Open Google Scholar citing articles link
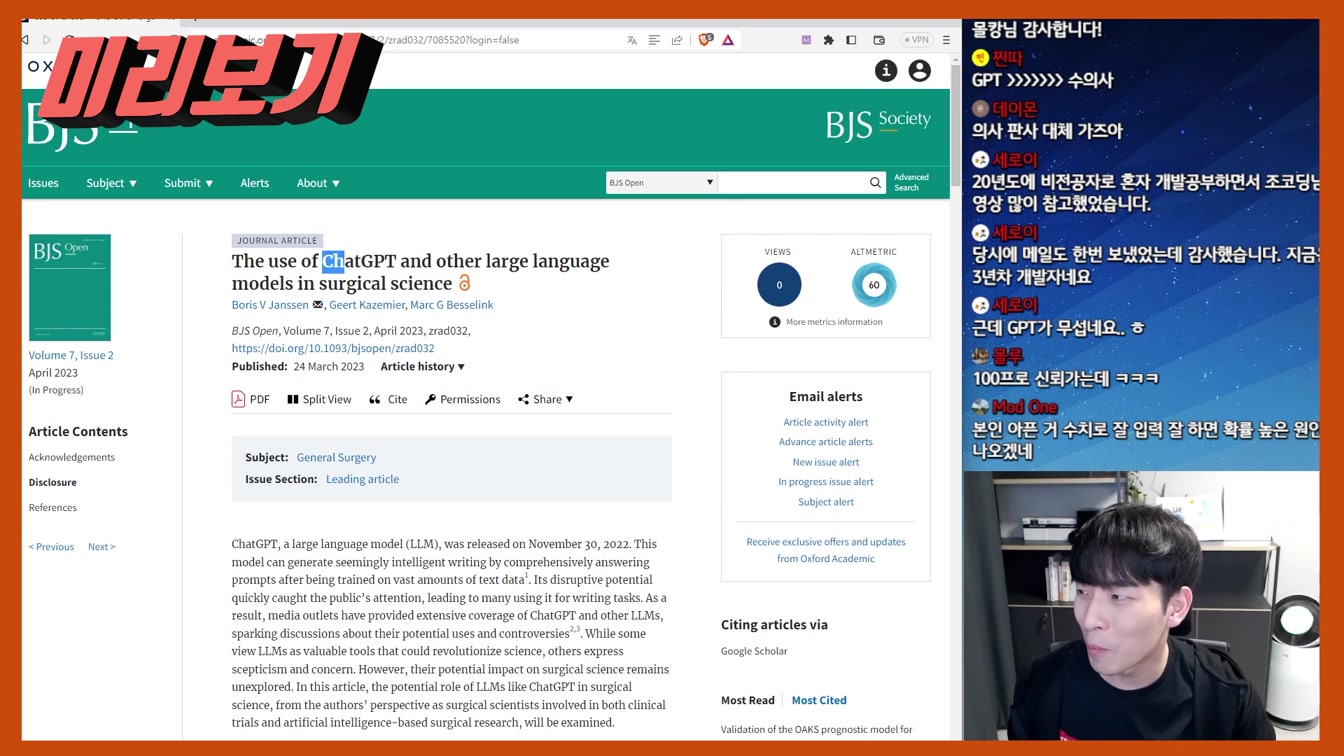 click(754, 651)
